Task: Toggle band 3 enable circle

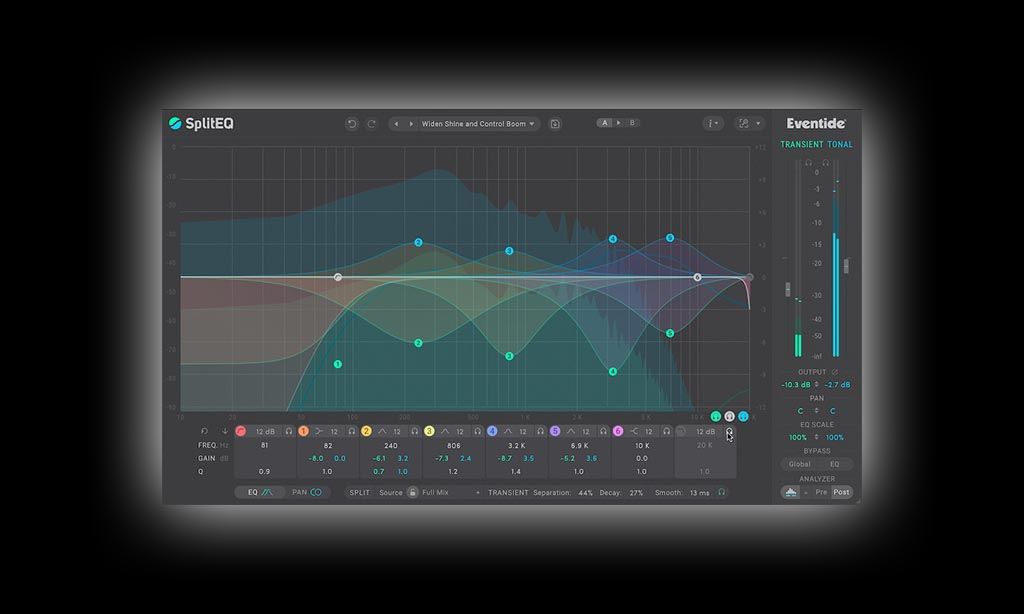Action: pyautogui.click(x=429, y=431)
